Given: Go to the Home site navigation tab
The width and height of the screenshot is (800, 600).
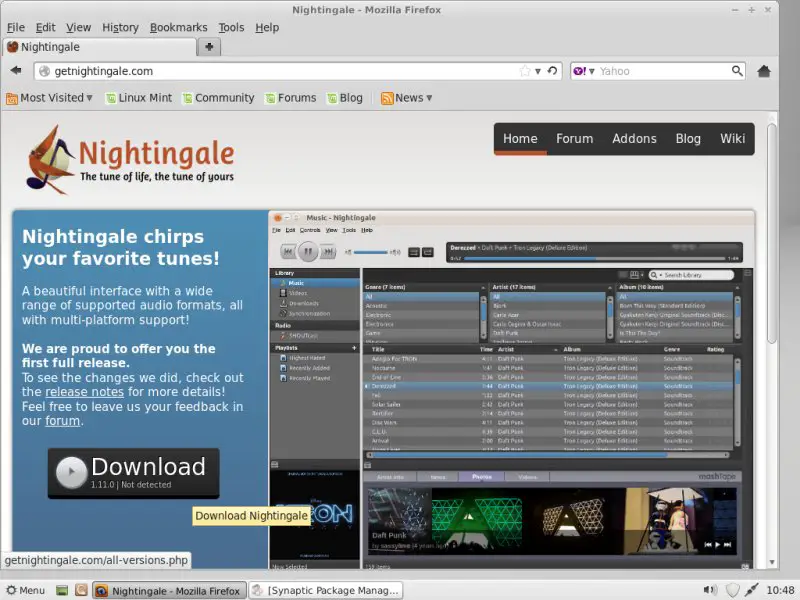Looking at the screenshot, I should (520, 139).
